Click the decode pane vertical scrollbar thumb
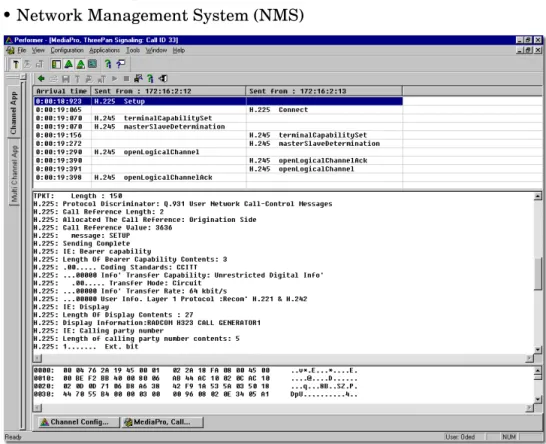 (538, 273)
